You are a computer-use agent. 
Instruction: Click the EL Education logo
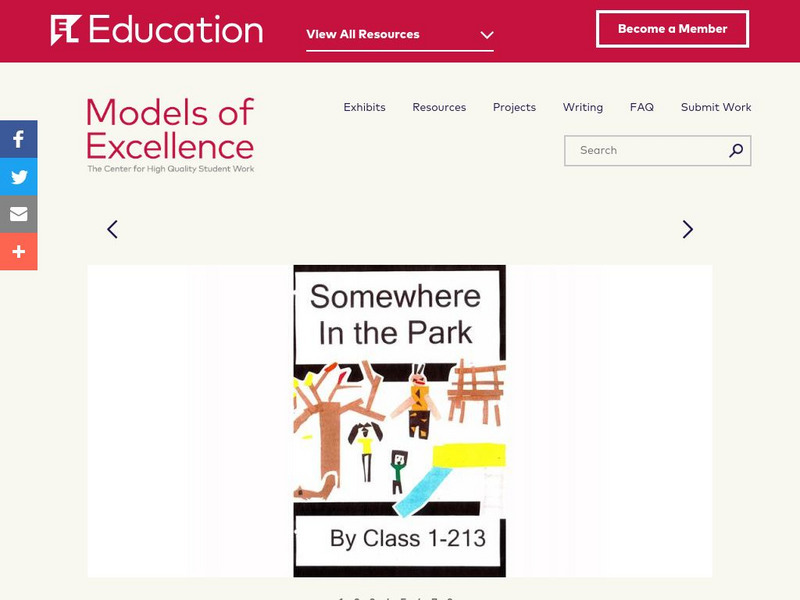[x=157, y=30]
